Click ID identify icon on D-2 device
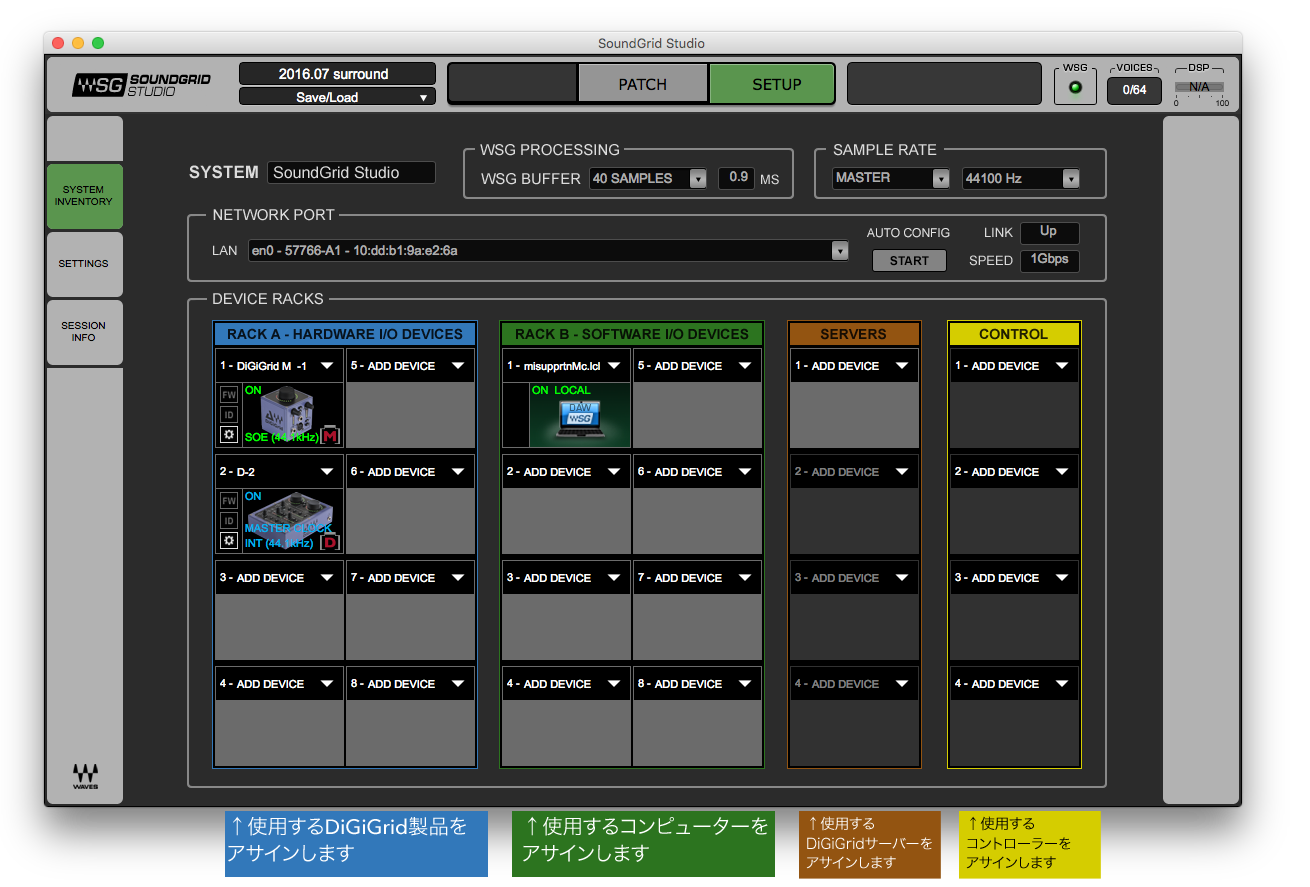 click(x=229, y=520)
